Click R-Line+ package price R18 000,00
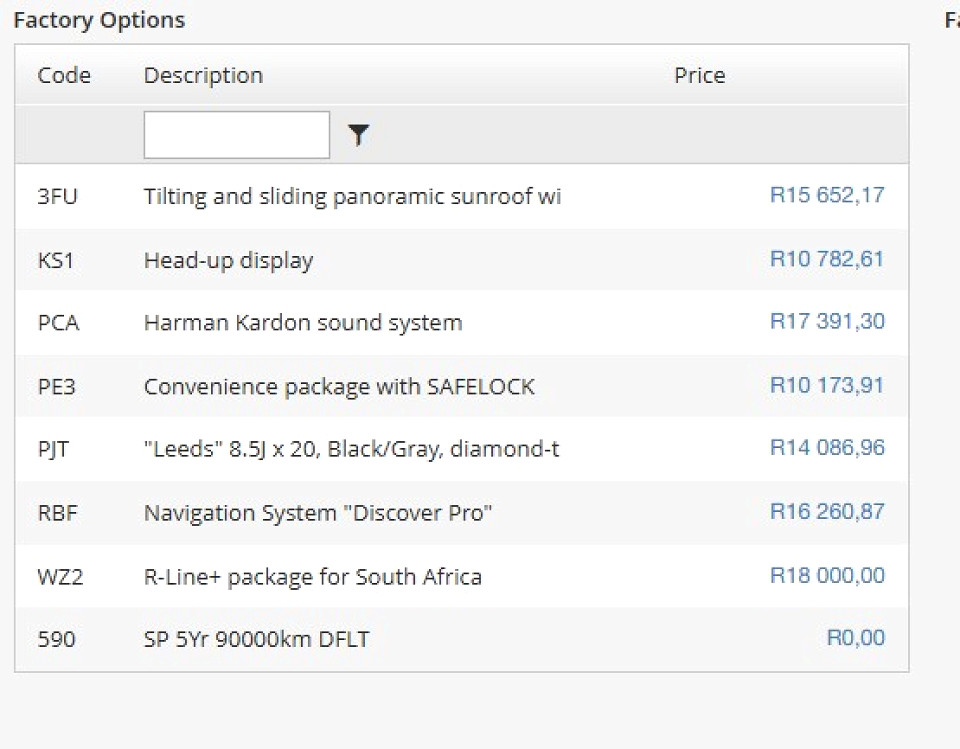This screenshot has height=749, width=960. click(x=826, y=576)
